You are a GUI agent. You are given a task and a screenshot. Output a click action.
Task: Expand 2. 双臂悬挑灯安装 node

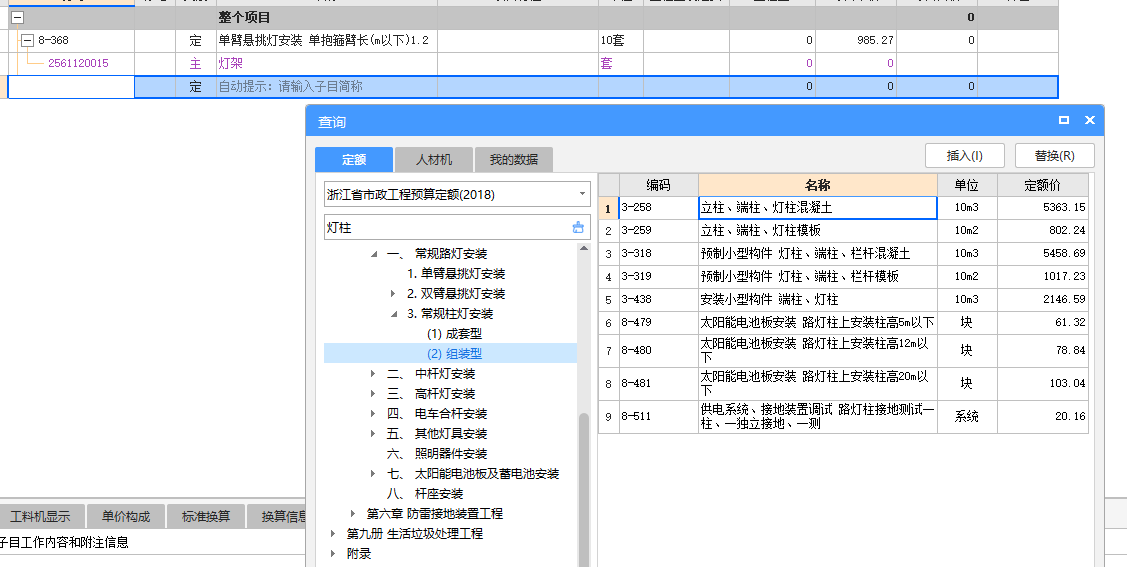393,294
